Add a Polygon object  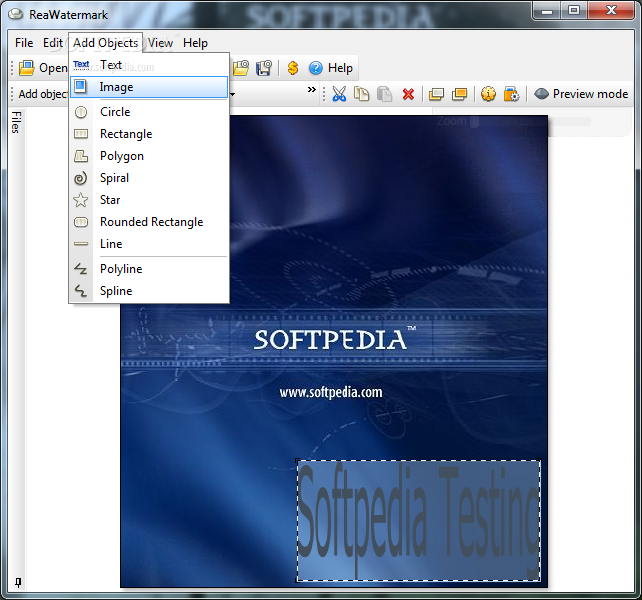coord(149,156)
